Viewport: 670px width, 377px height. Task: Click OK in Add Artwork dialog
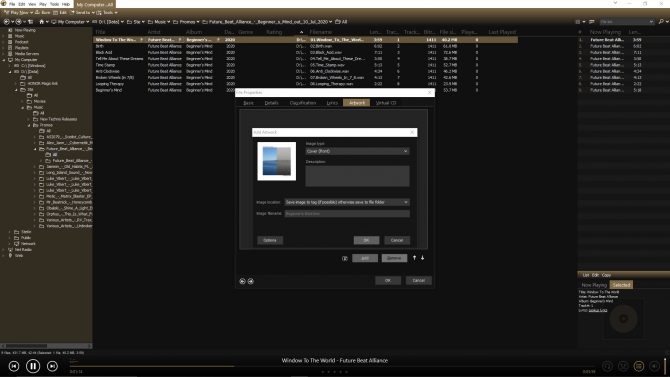366,240
